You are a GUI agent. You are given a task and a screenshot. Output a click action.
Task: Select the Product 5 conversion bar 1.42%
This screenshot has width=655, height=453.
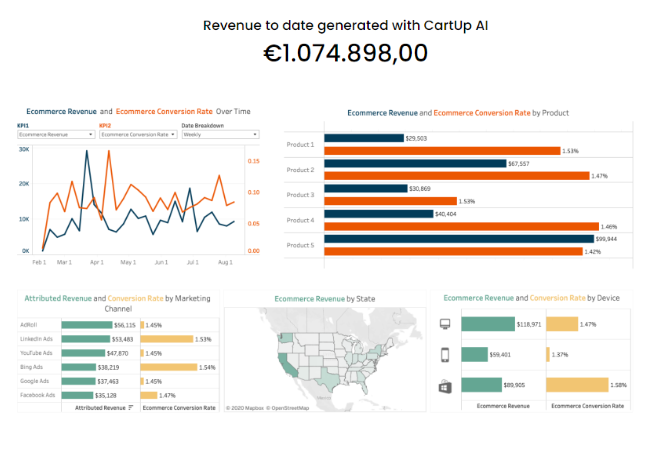point(453,252)
